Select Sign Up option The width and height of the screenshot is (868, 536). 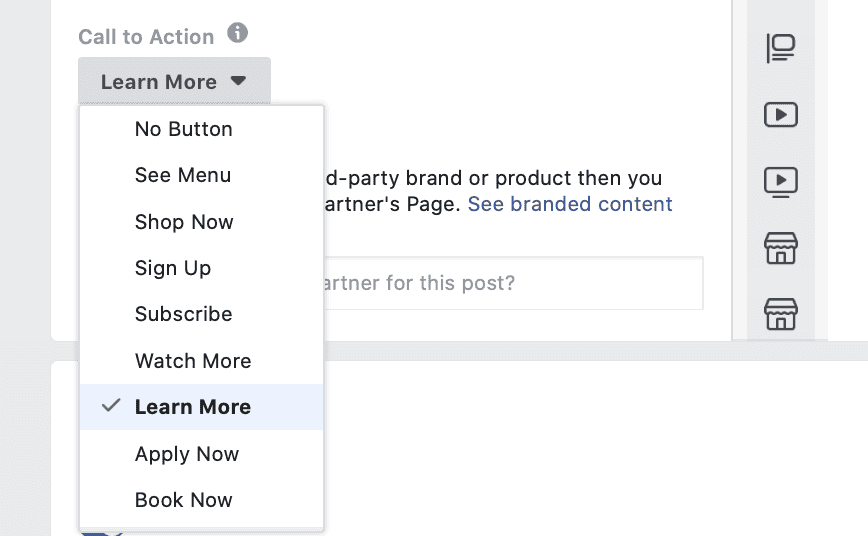pos(202,268)
